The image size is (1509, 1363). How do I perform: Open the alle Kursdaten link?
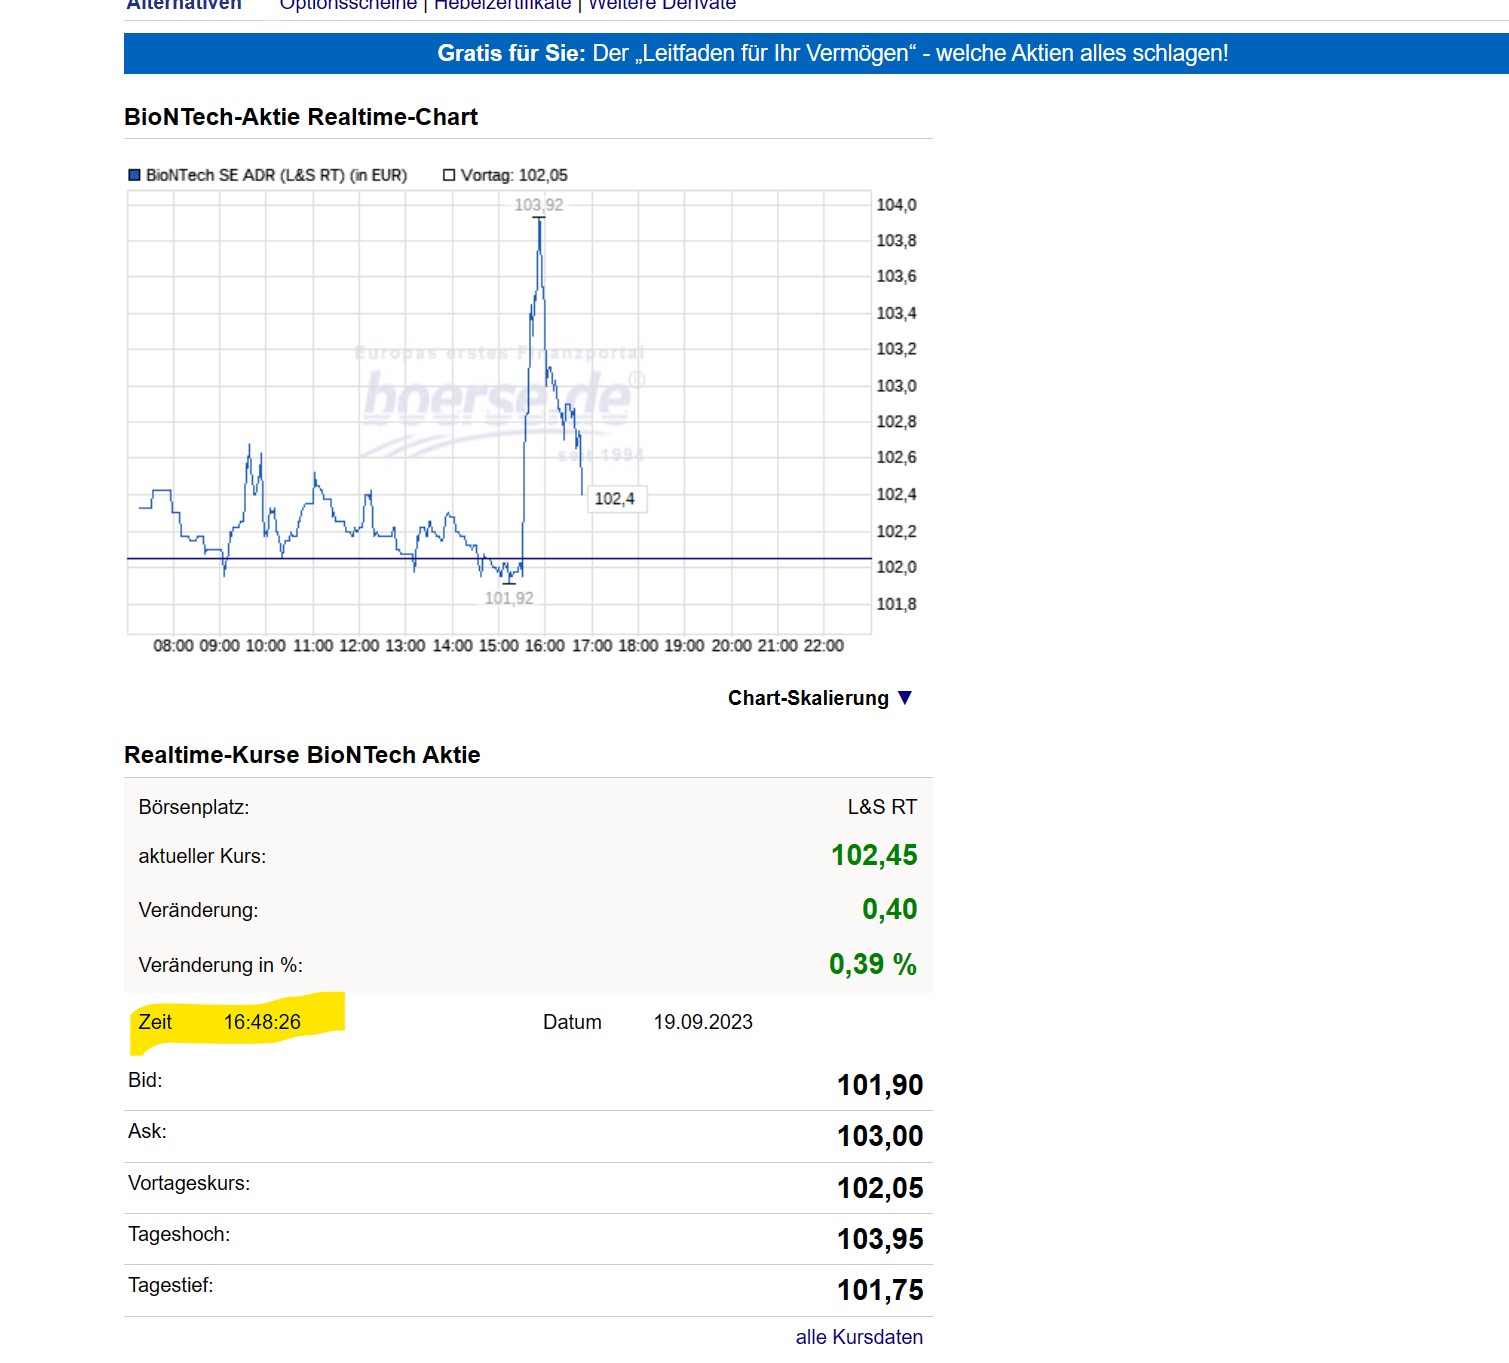pyautogui.click(x=859, y=1337)
